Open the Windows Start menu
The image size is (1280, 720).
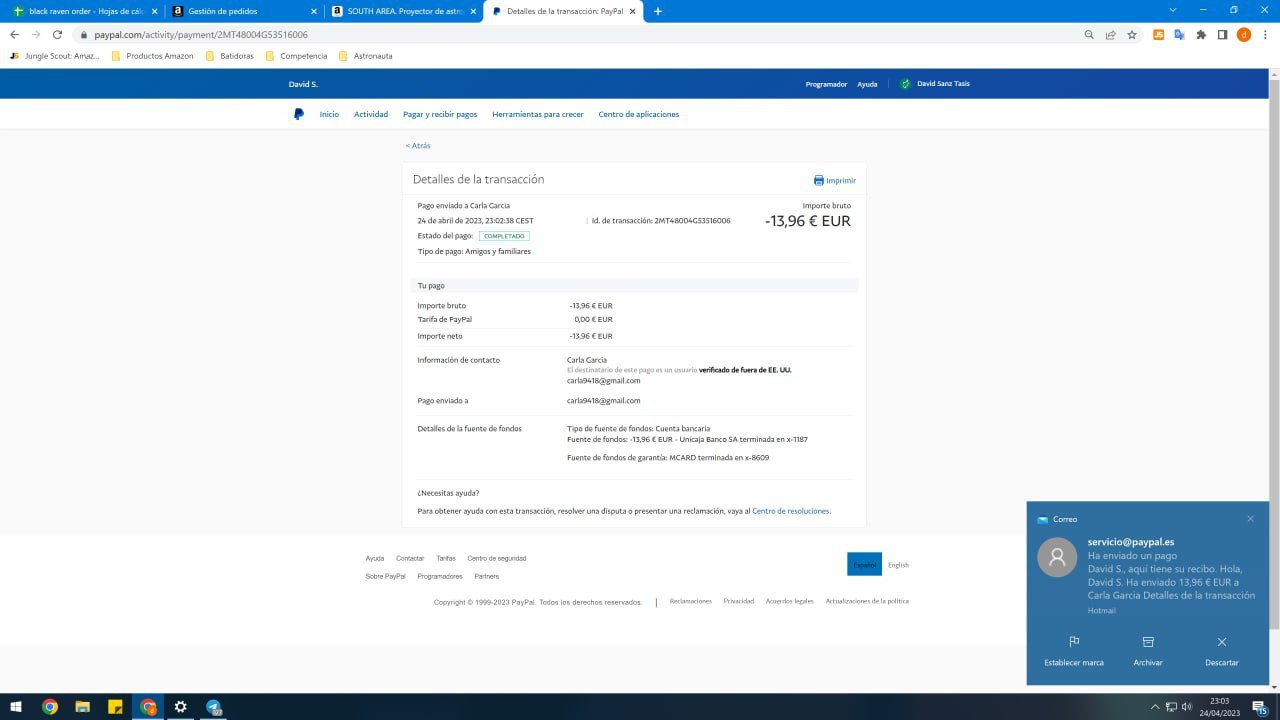(17, 707)
